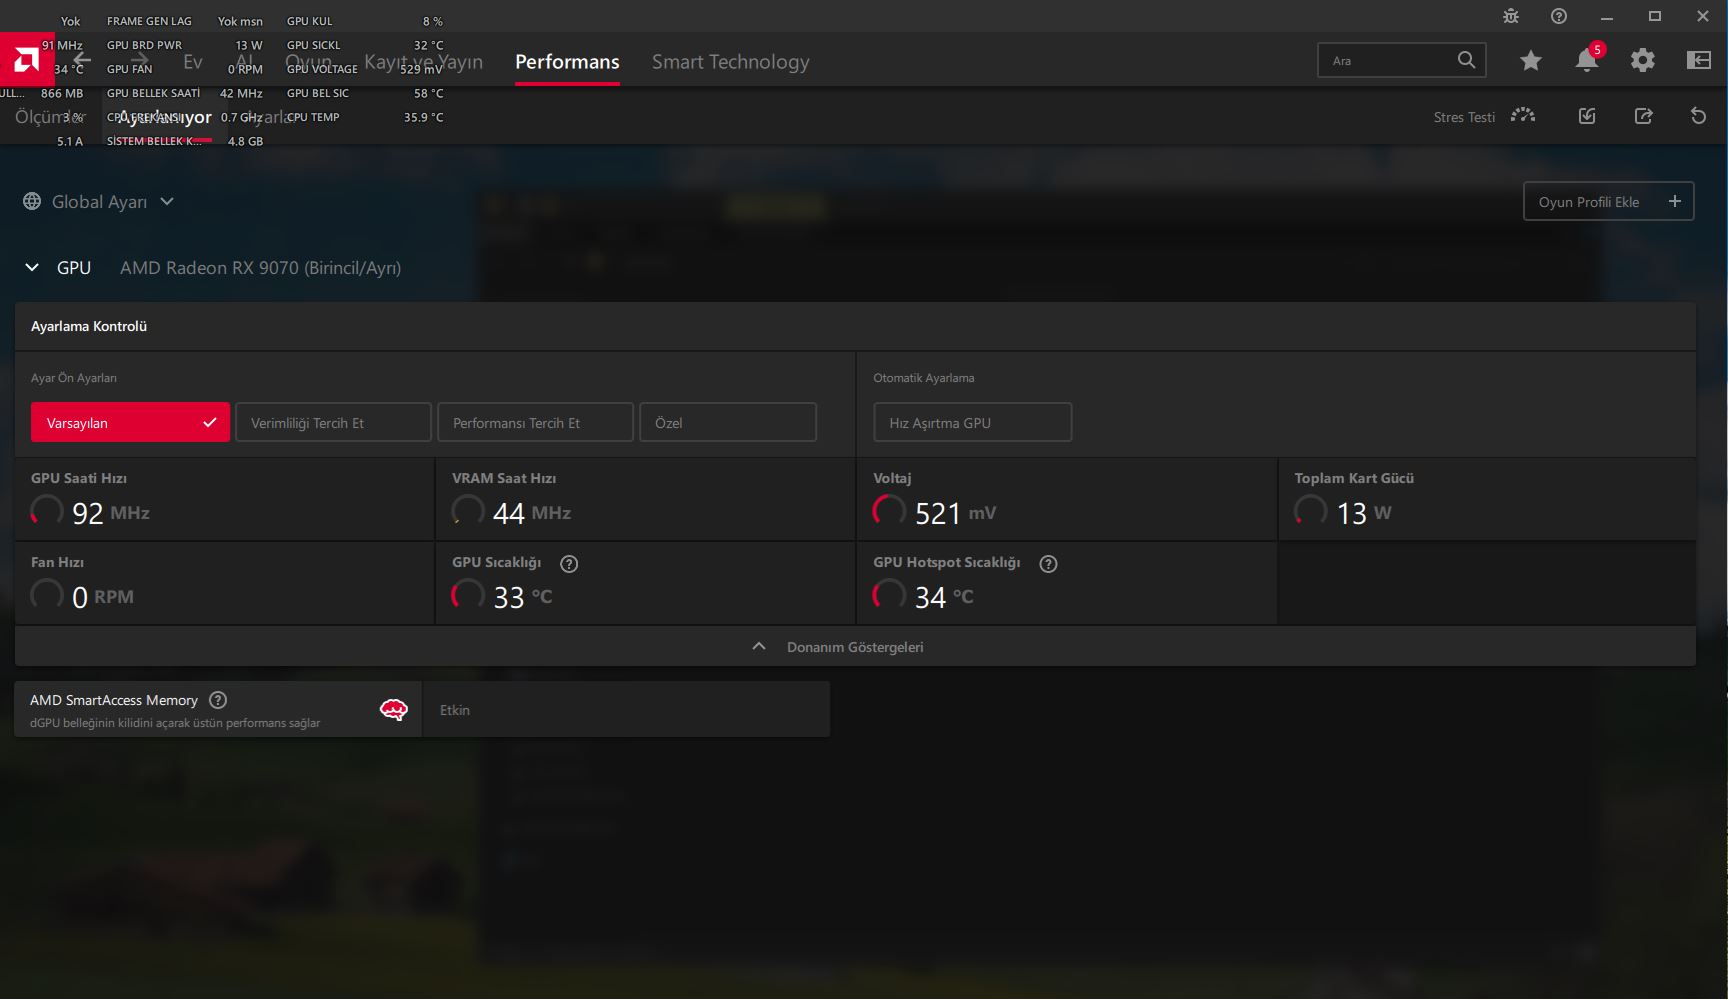This screenshot has height=999, width=1728.
Task: Click the AMD logo in the top-left corner
Action: pos(27,60)
